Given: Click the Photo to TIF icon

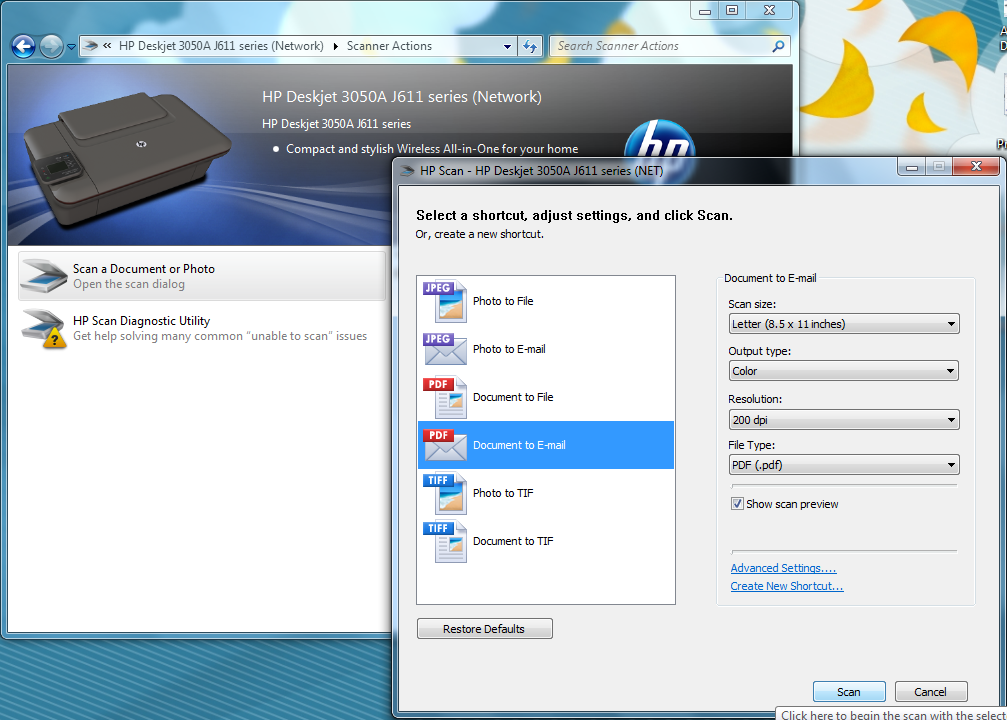Looking at the screenshot, I should click(445, 493).
